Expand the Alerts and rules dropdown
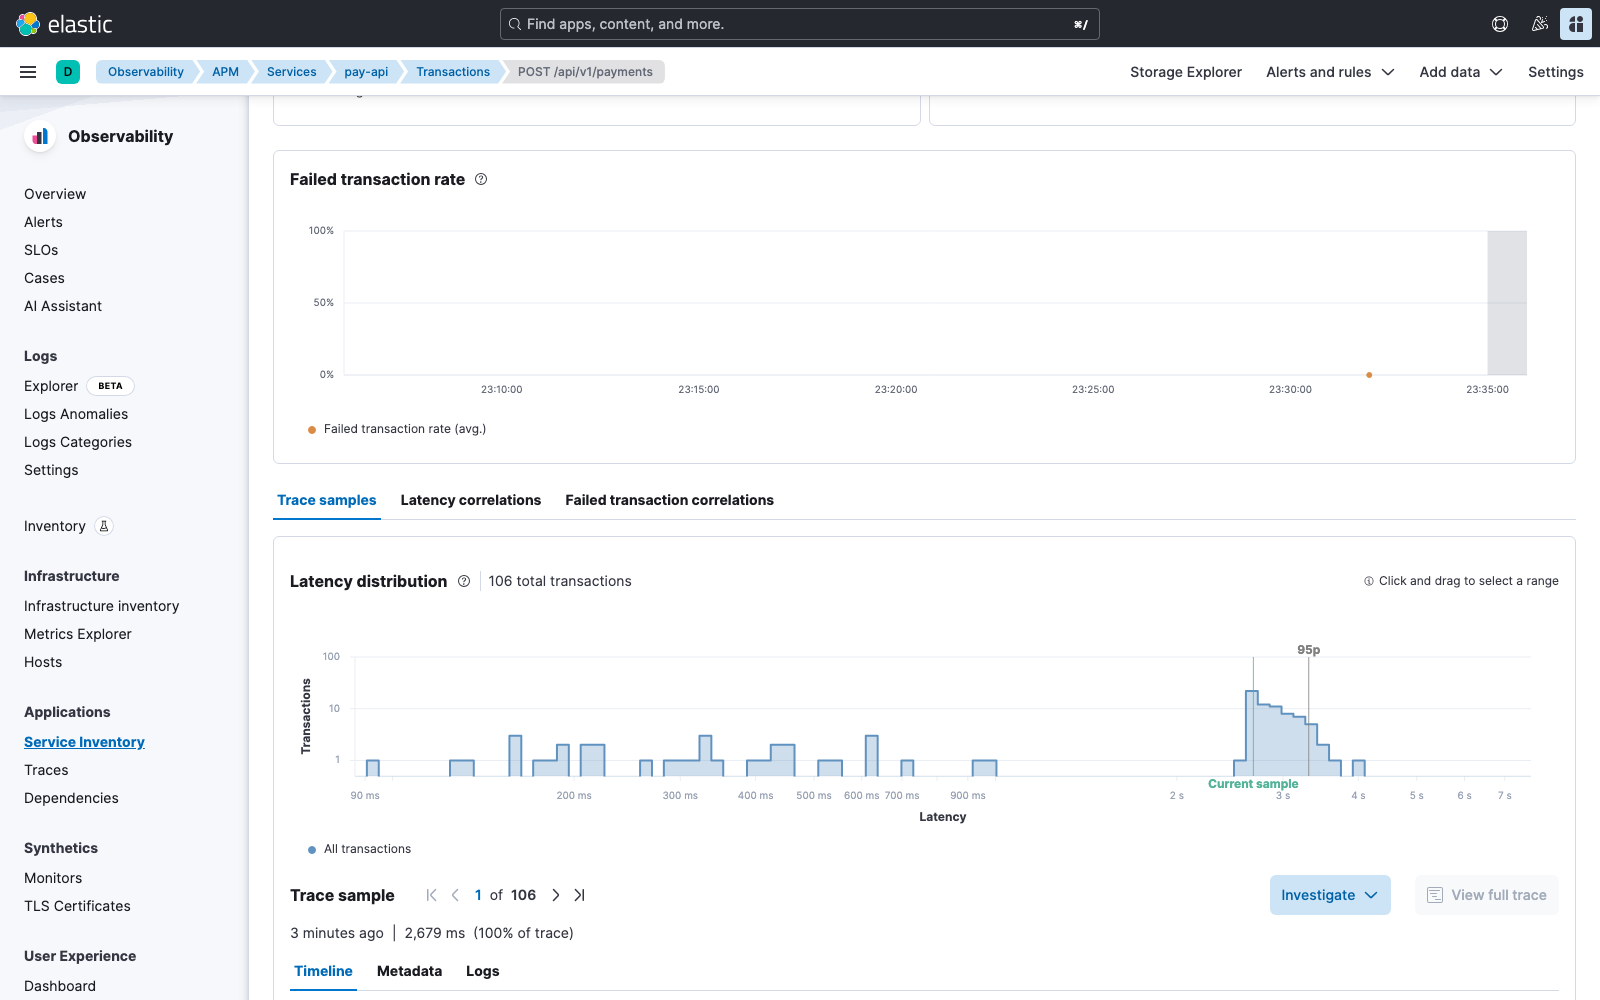The width and height of the screenshot is (1600, 1000). click(1330, 72)
